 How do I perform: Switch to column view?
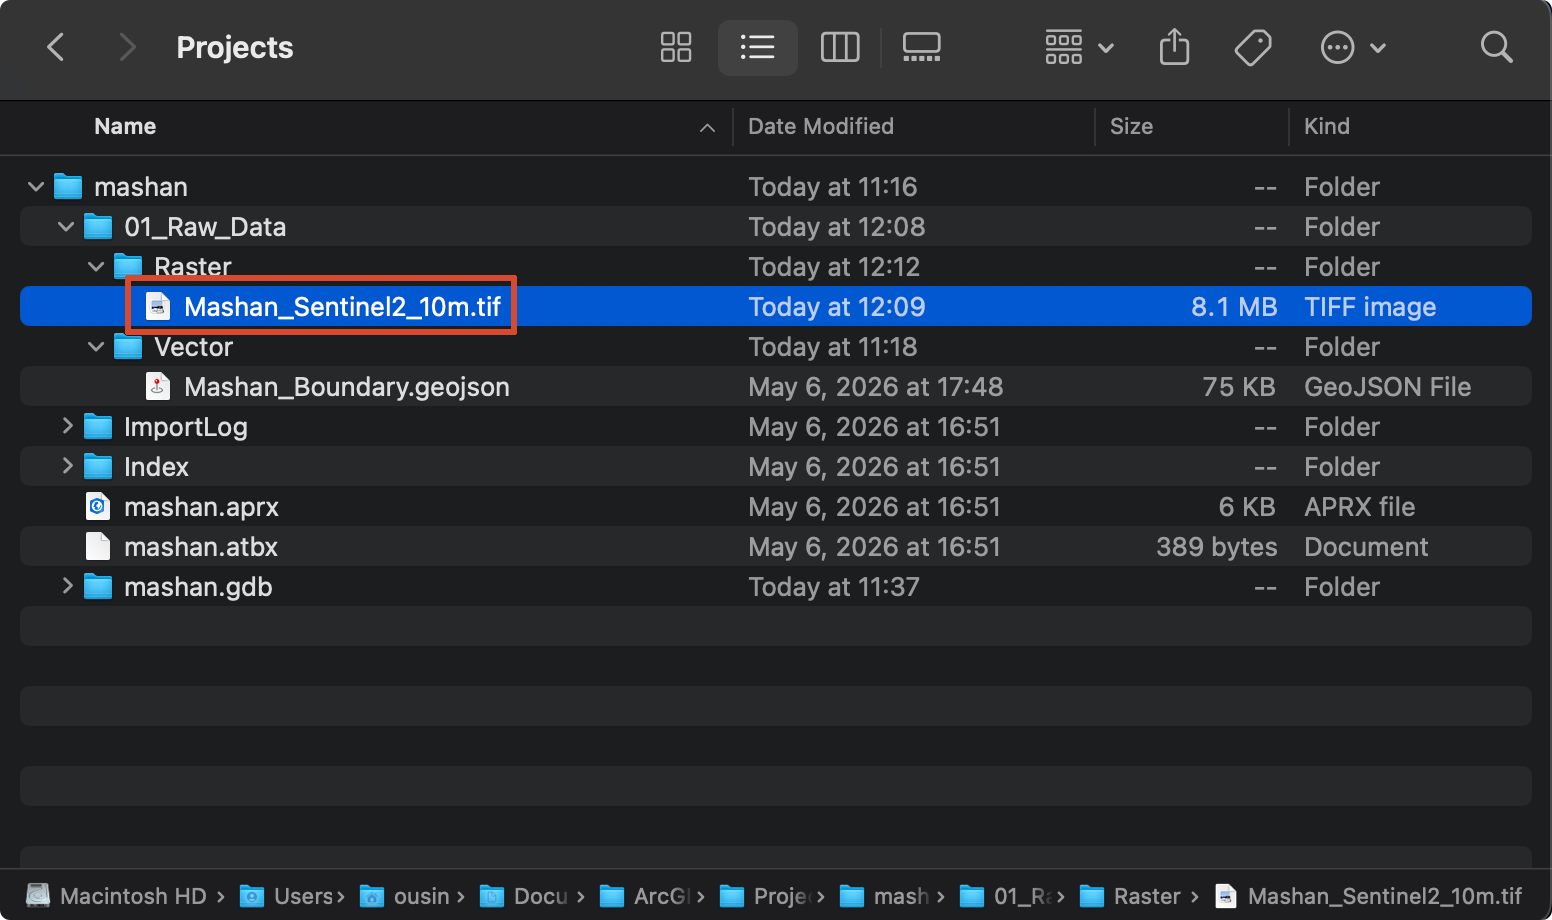(x=840, y=47)
